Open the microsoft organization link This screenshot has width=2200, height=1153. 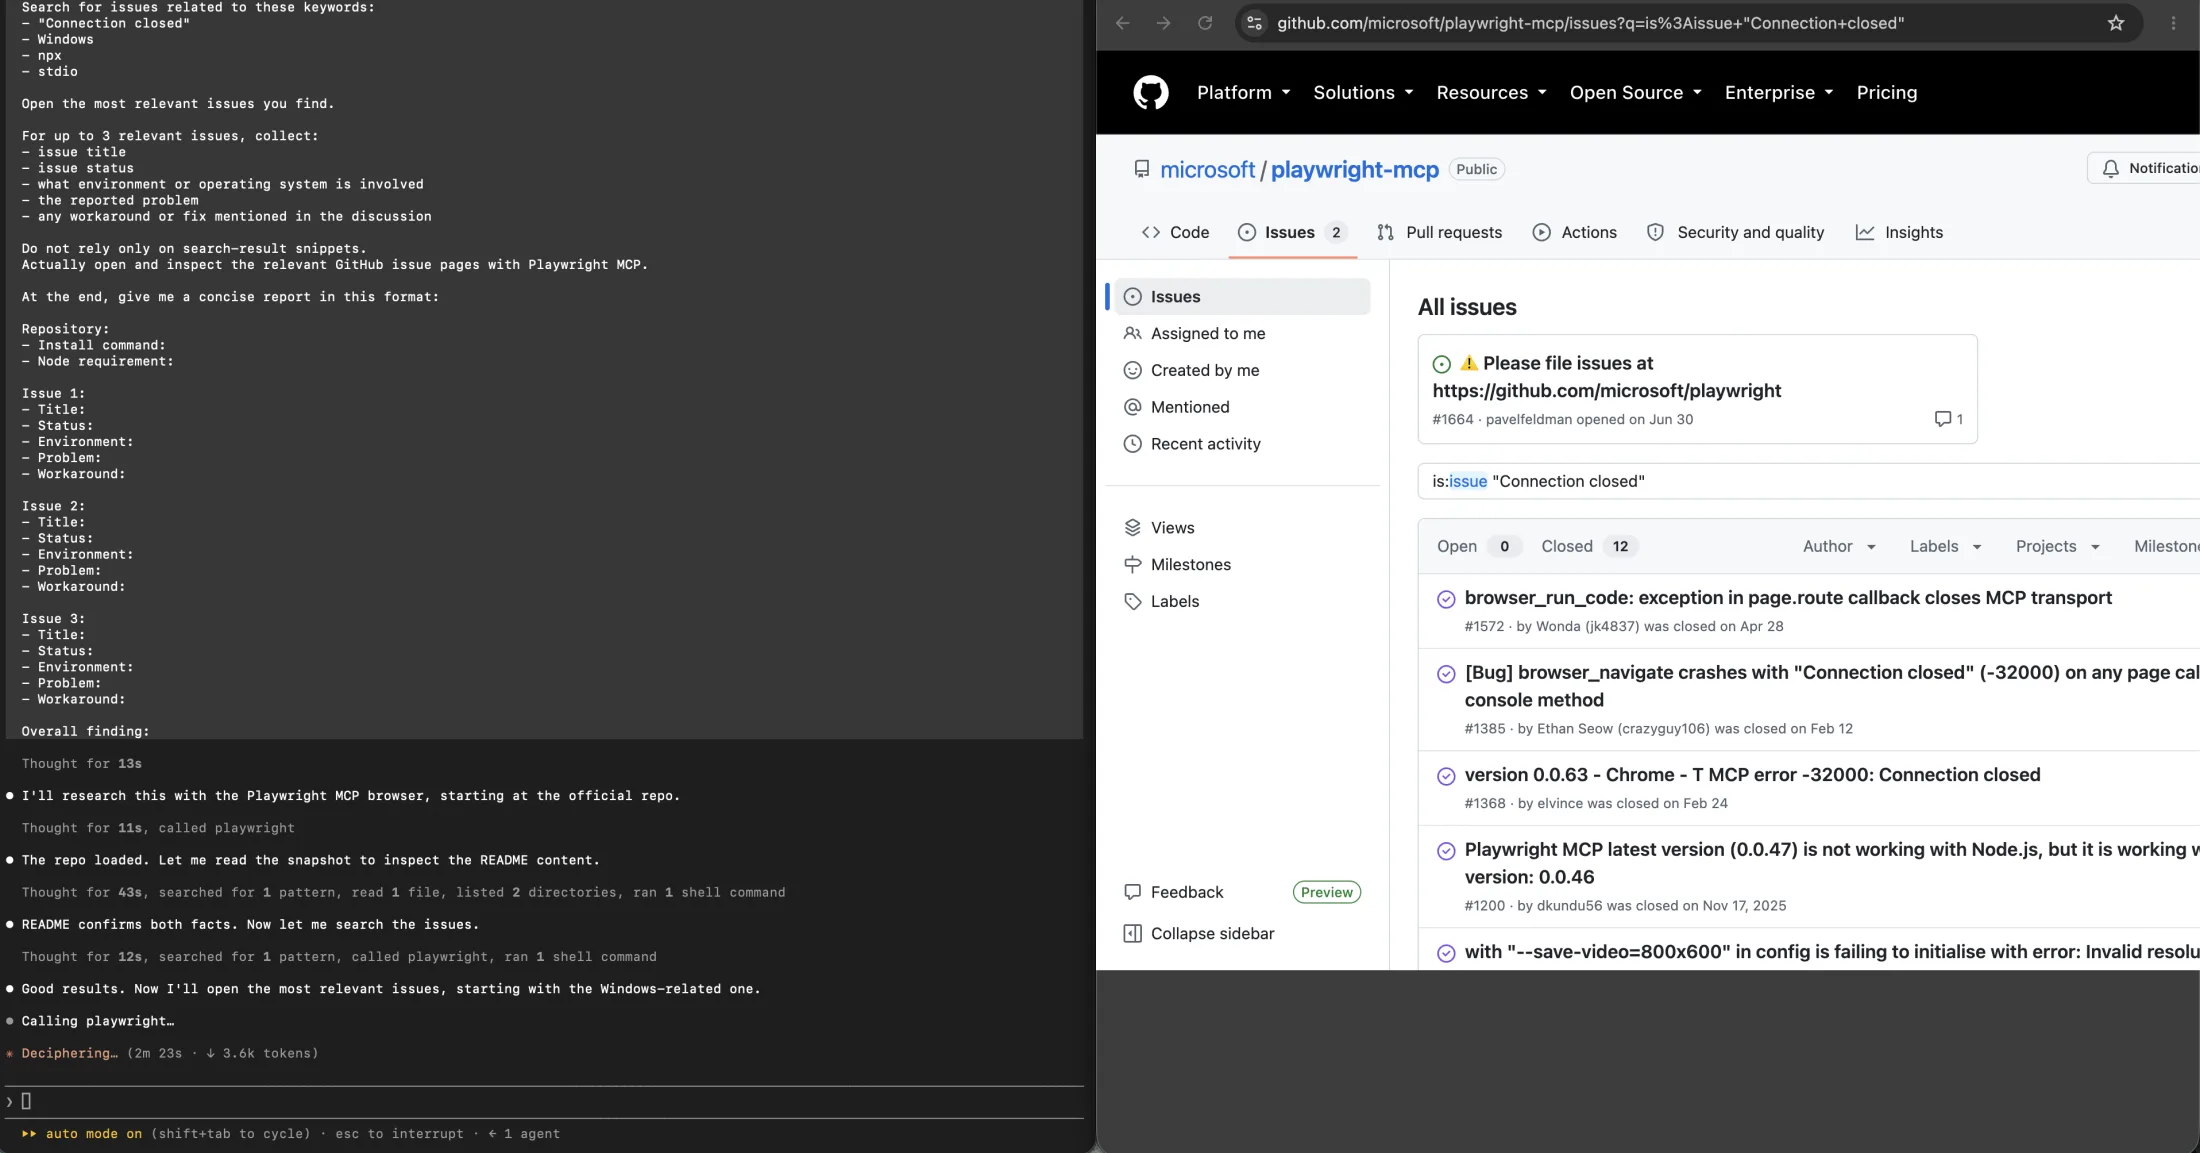click(1207, 170)
